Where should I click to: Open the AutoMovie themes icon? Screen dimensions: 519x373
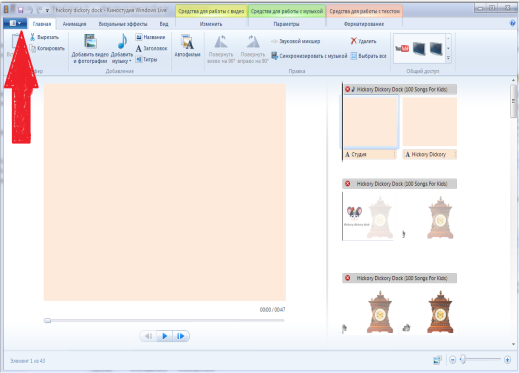(x=187, y=43)
